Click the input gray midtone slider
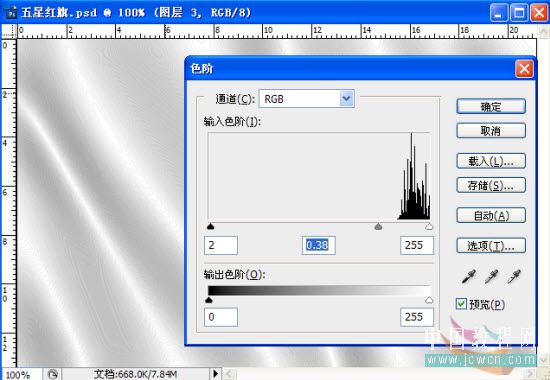Viewport: 550px width, 380px height. tap(378, 227)
